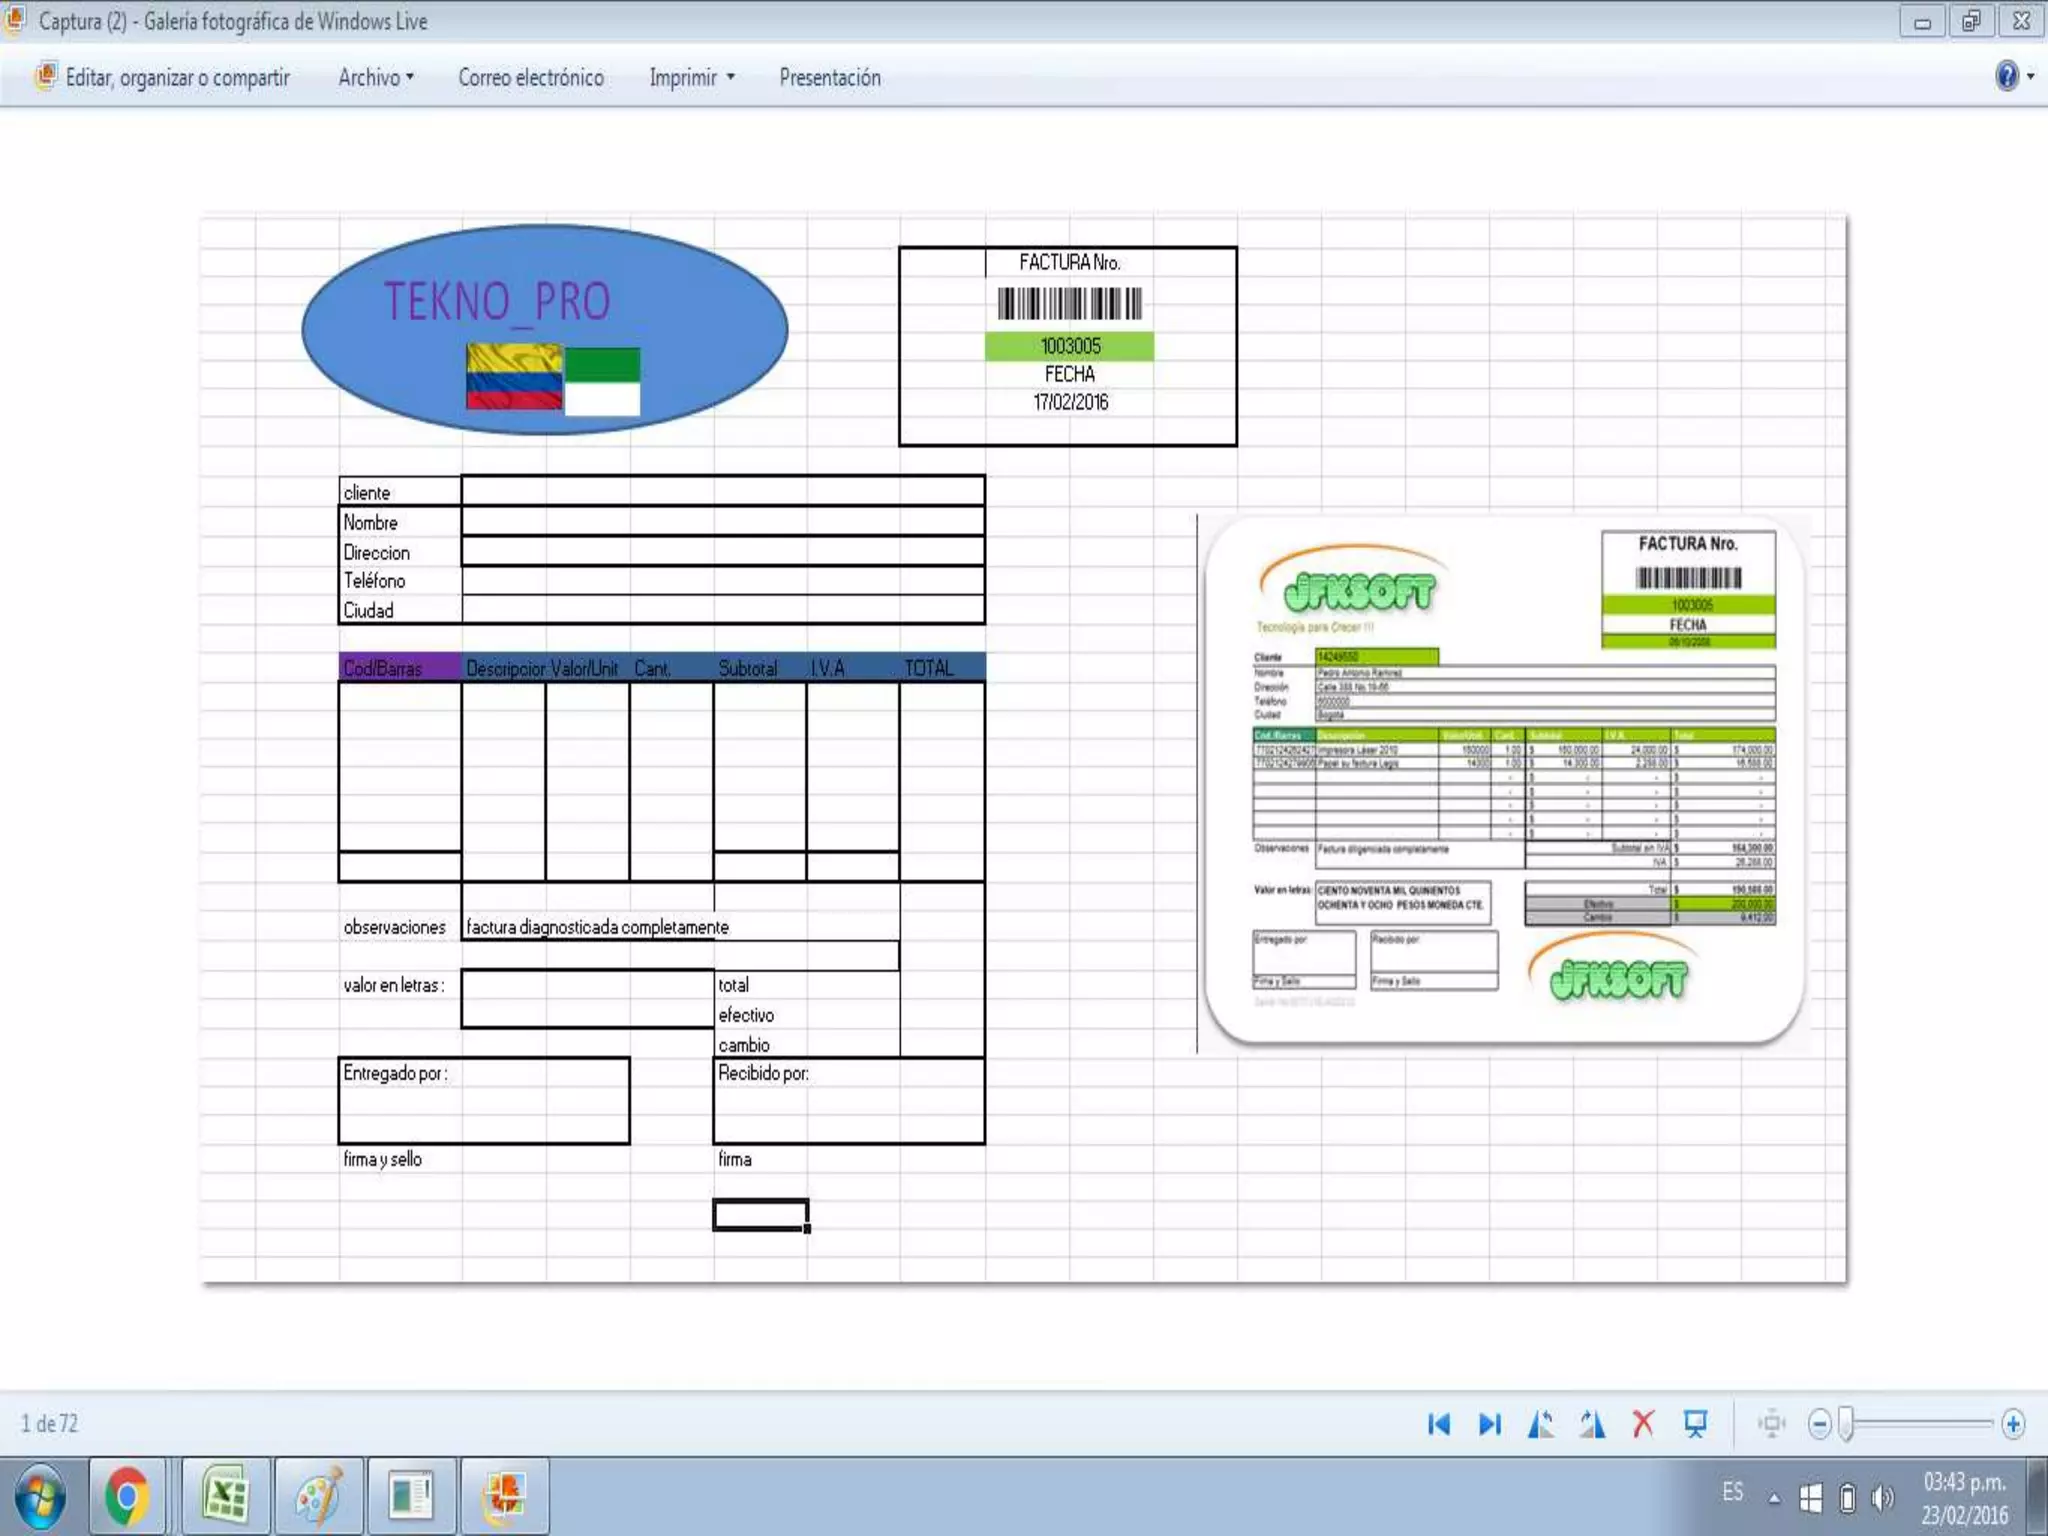Click the zoom in plus button
The width and height of the screenshot is (2048, 1536).
[2013, 1424]
